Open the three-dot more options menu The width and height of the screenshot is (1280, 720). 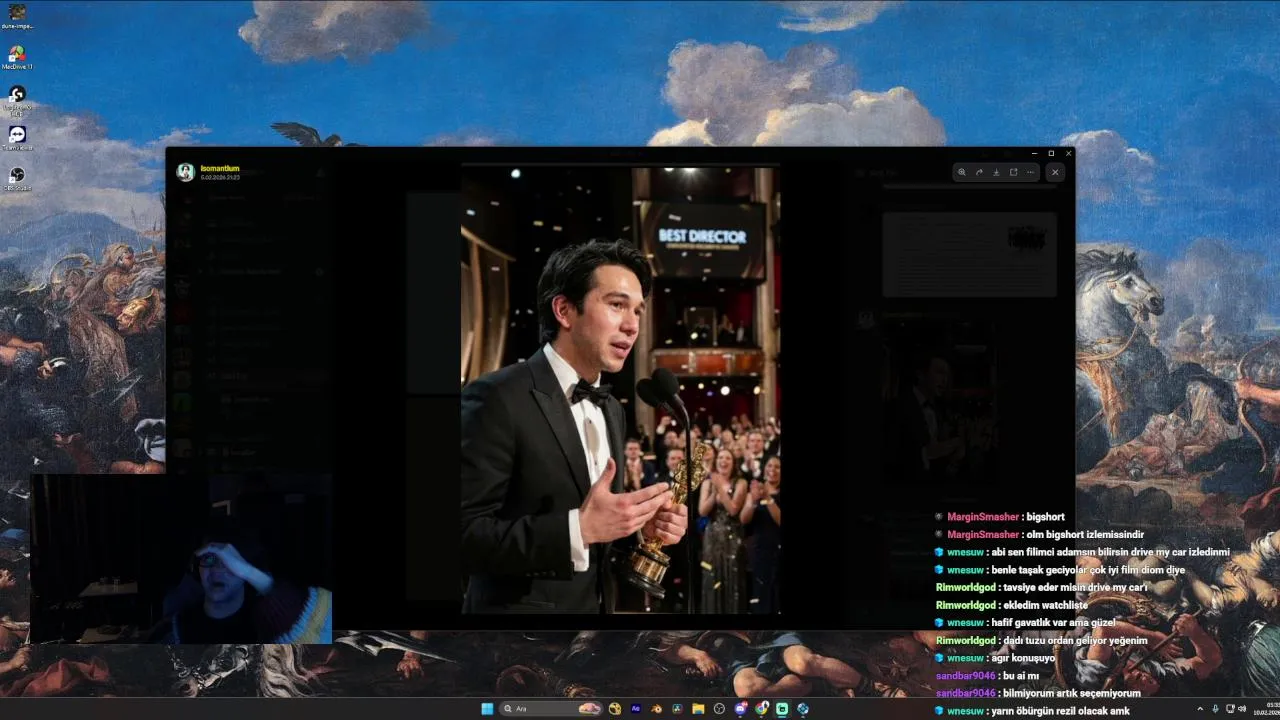[1030, 172]
